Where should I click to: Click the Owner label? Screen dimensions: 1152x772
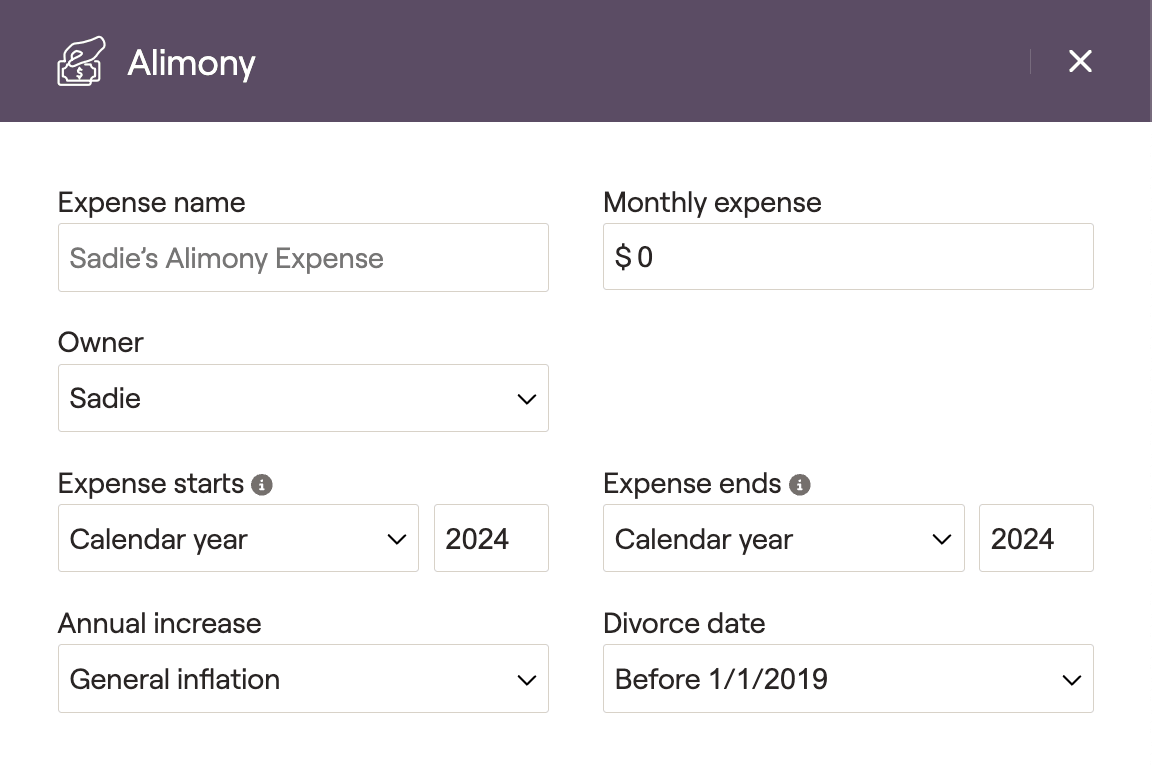tap(101, 343)
